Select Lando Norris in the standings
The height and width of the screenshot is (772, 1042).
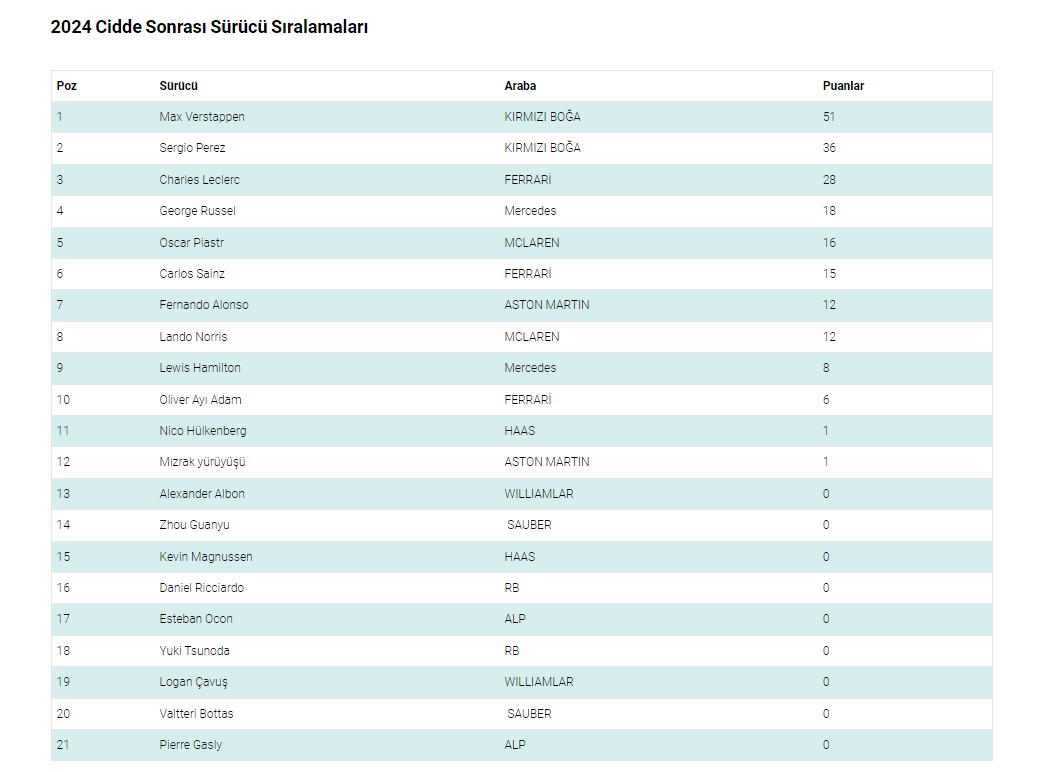coord(193,337)
